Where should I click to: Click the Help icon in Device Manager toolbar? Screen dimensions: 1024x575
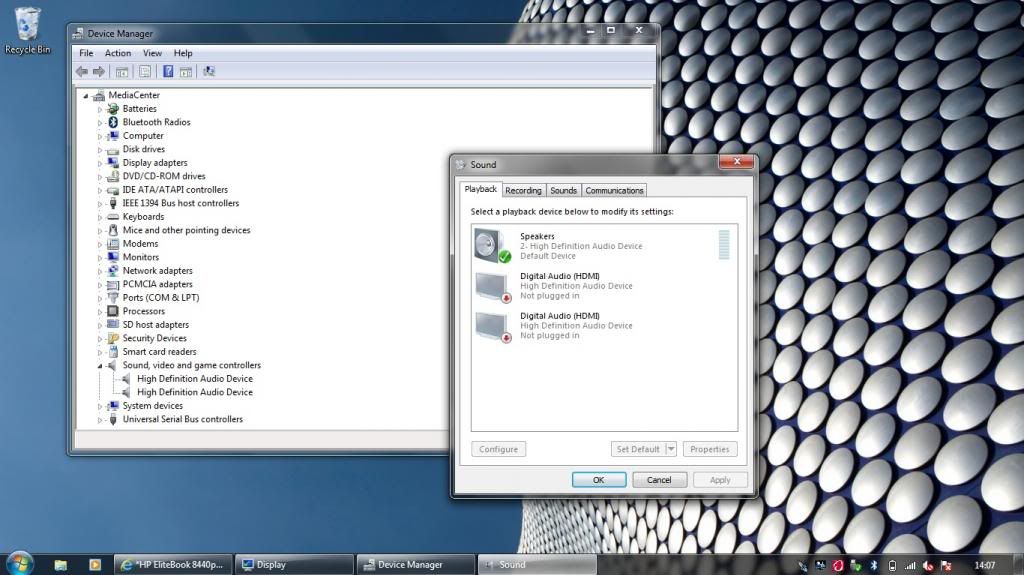[x=168, y=71]
